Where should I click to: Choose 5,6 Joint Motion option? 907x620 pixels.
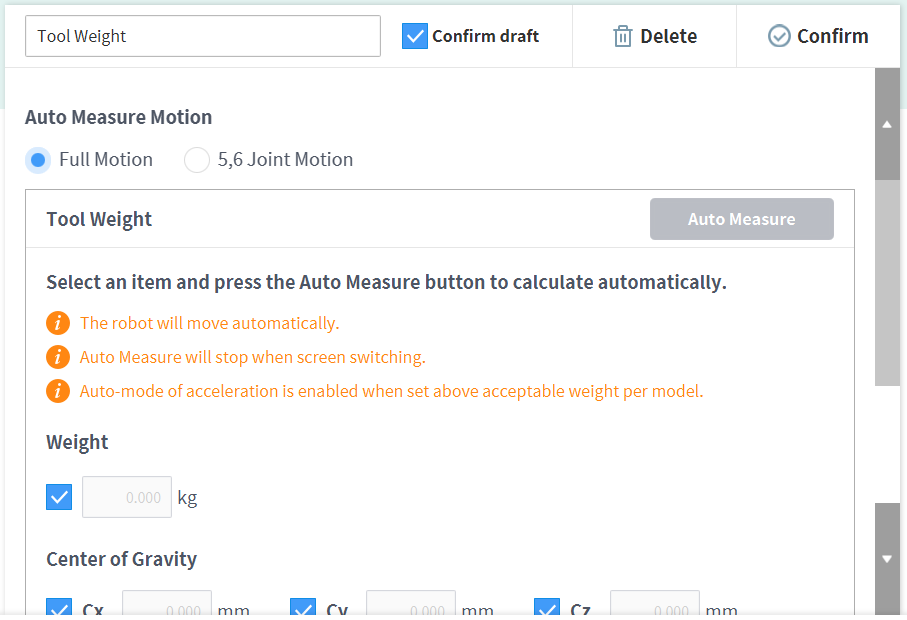(x=197, y=160)
